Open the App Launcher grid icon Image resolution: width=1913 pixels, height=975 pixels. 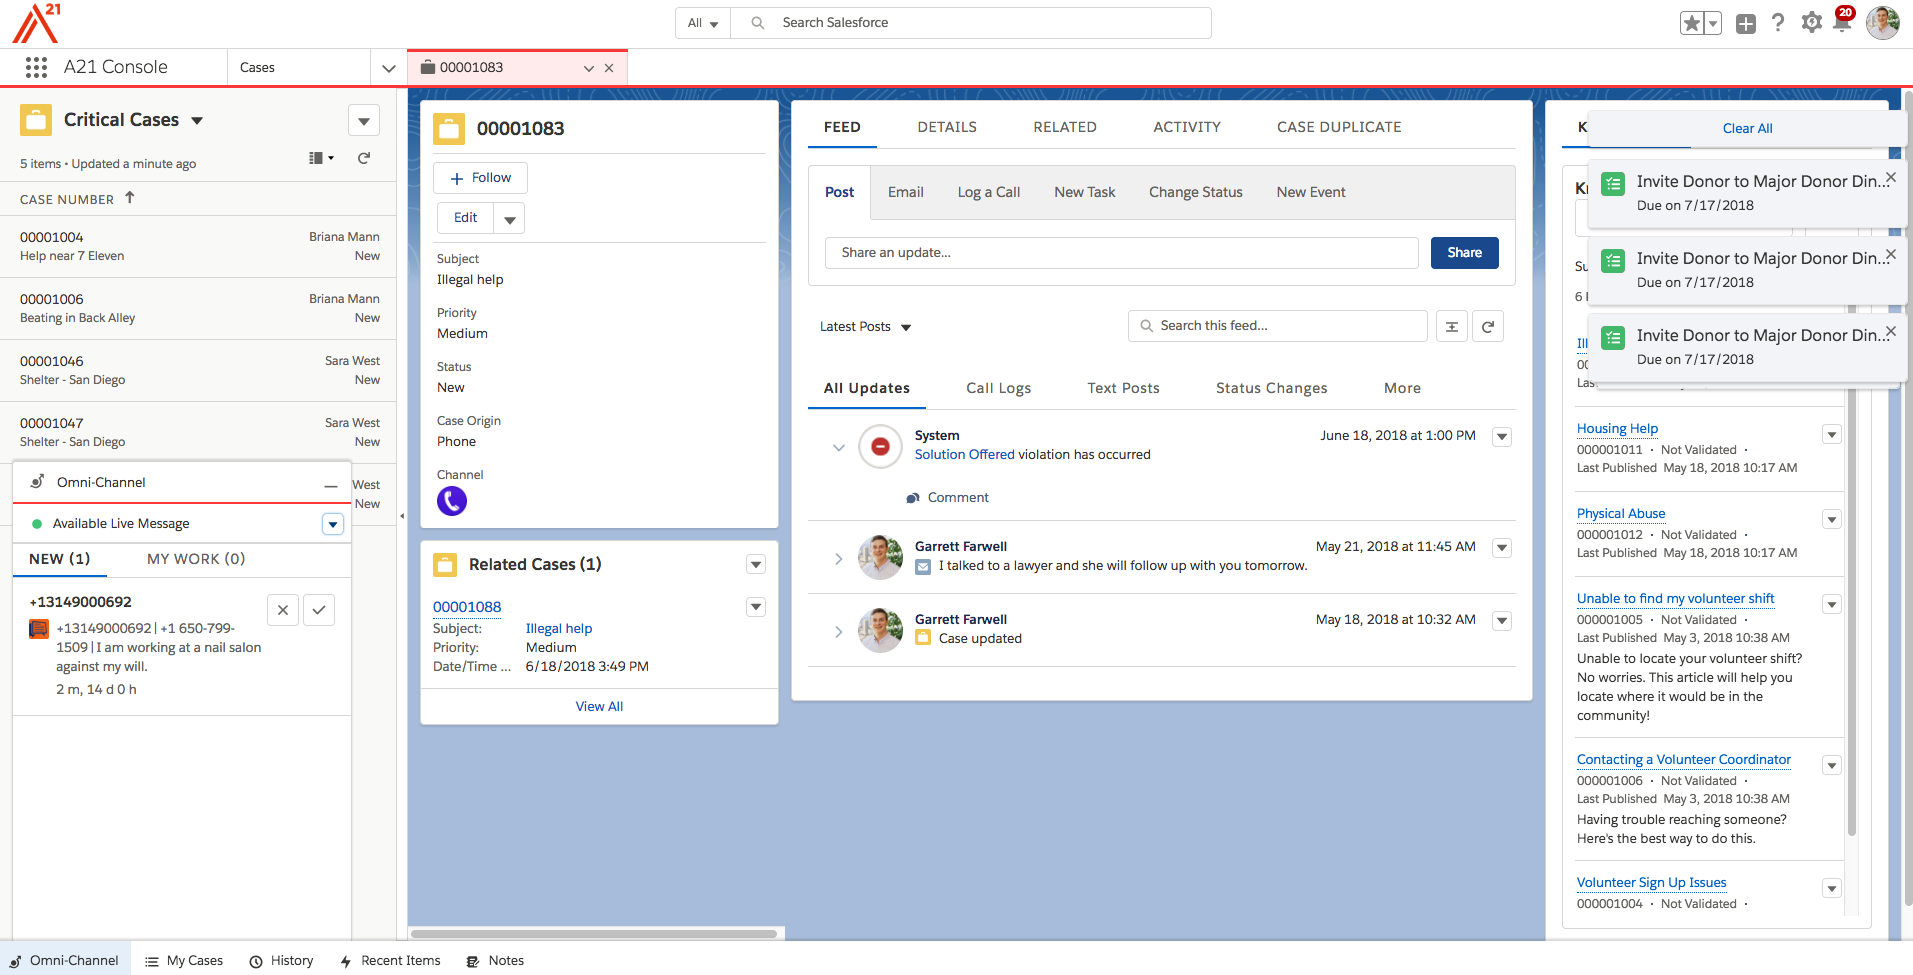37,67
